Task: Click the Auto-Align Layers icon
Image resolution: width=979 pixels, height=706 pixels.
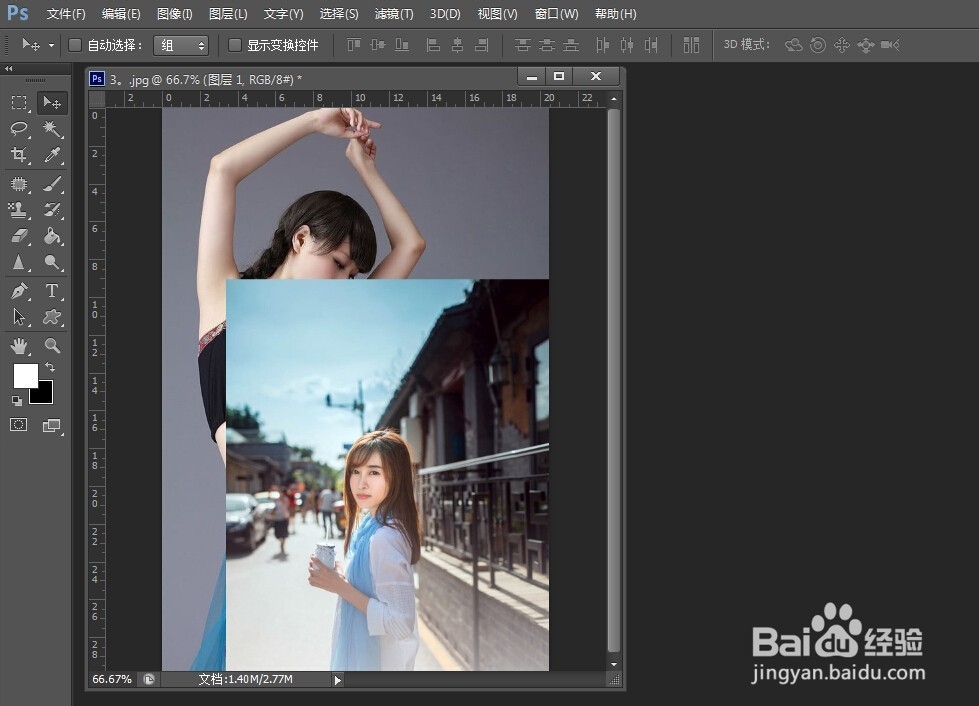Action: pos(691,45)
